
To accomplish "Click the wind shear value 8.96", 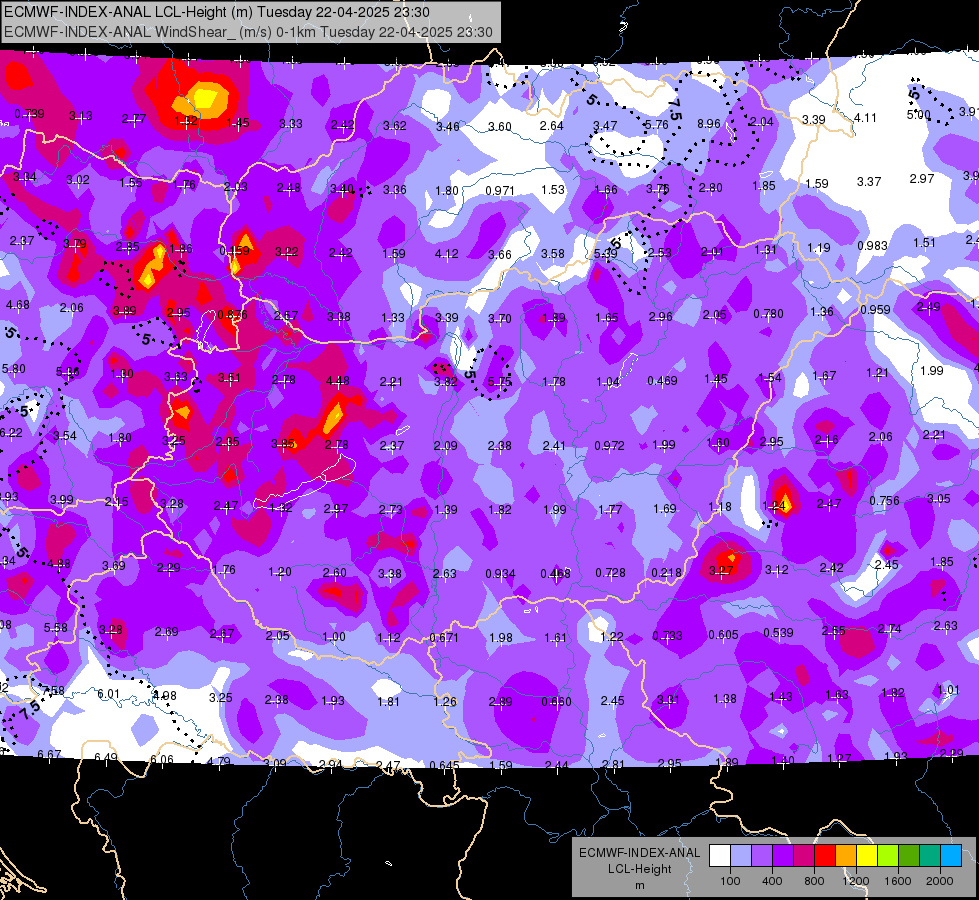I will coord(709,124).
